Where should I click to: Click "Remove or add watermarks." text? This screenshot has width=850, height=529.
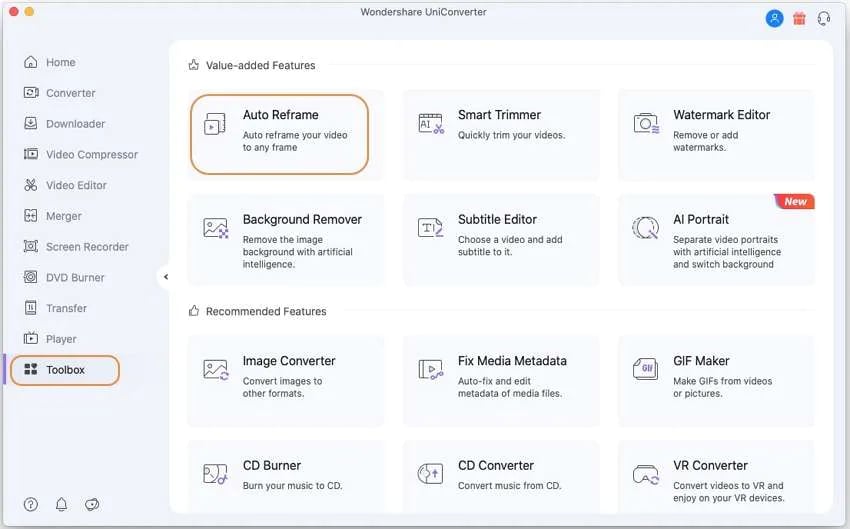pos(705,141)
